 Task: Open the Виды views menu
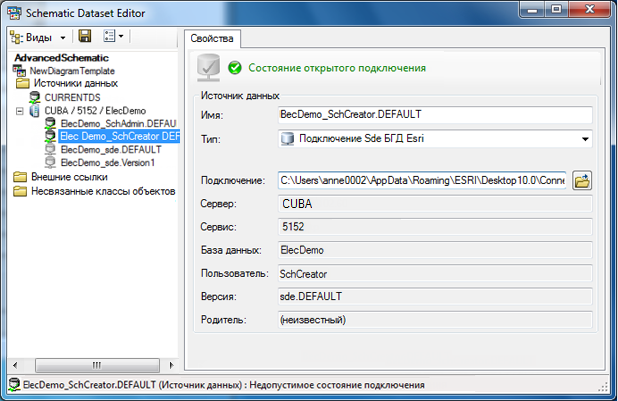point(38,37)
